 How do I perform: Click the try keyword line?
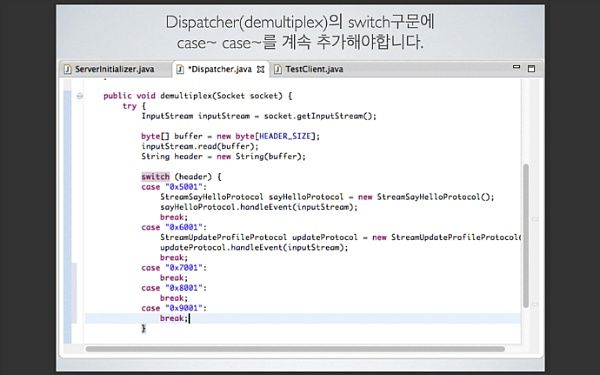(134, 106)
